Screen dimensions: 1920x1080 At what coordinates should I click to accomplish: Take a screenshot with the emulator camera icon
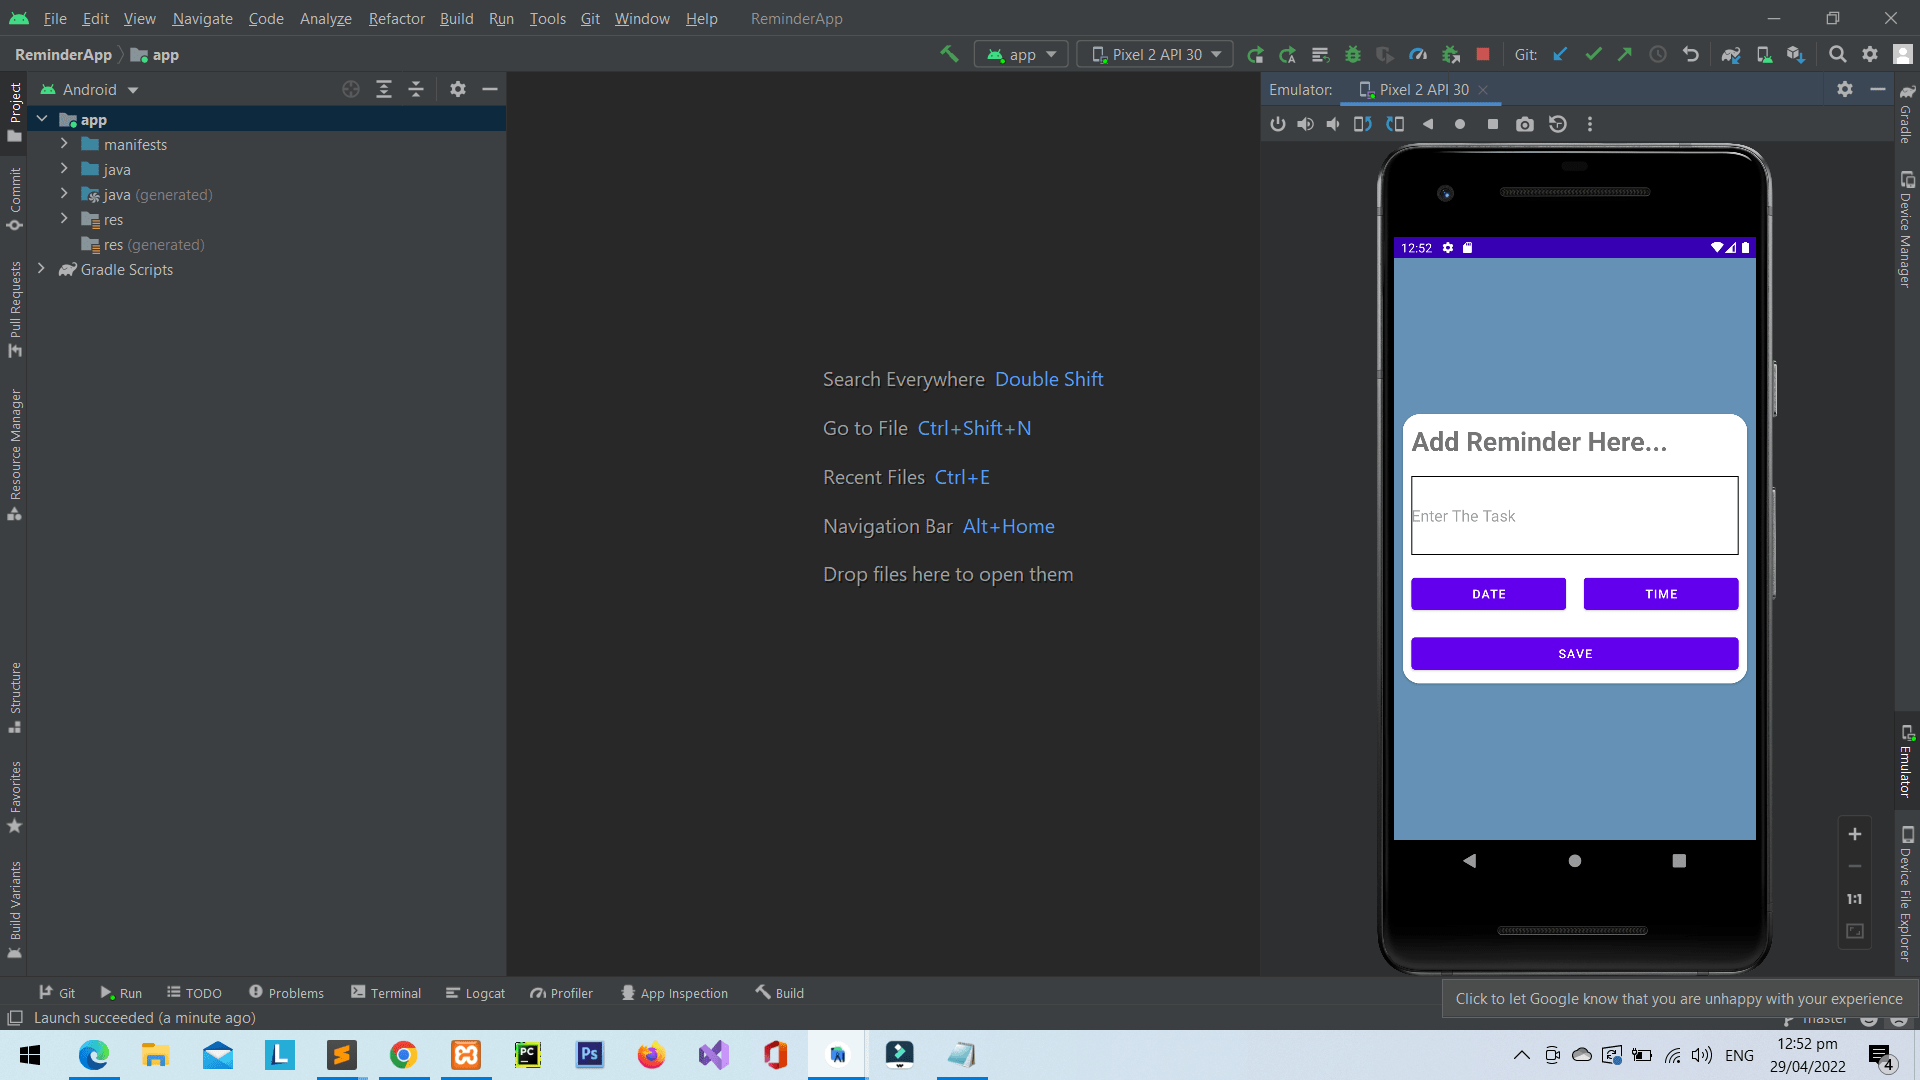pyautogui.click(x=1525, y=124)
